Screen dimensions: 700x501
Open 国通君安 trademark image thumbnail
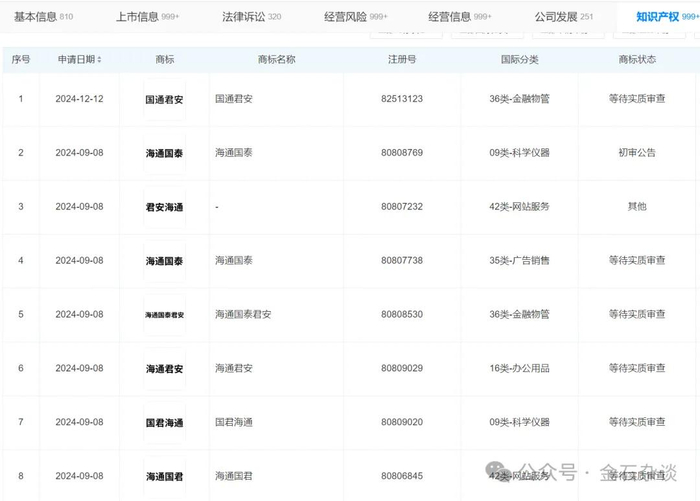[x=164, y=99]
